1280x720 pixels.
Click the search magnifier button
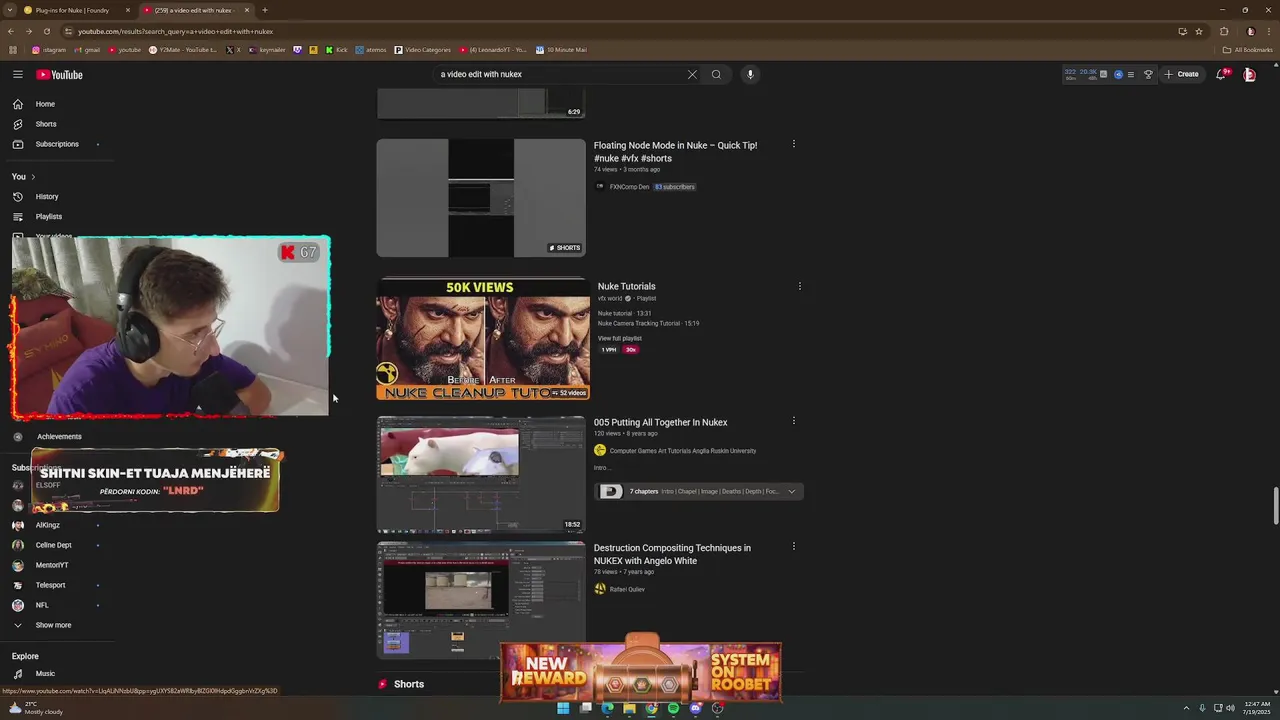tap(716, 74)
